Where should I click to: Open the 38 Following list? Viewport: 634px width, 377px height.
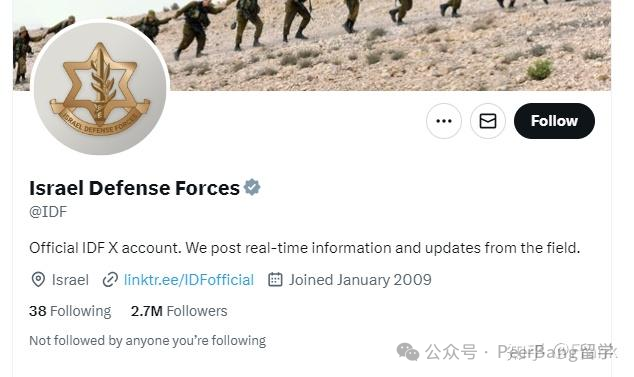tap(70, 311)
